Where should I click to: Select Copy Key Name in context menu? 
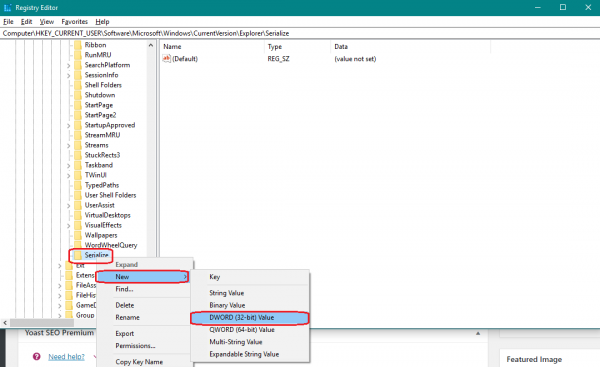pos(144,362)
